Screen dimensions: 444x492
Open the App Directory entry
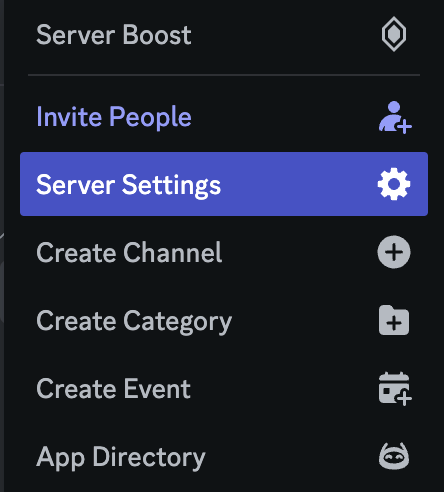coord(224,457)
